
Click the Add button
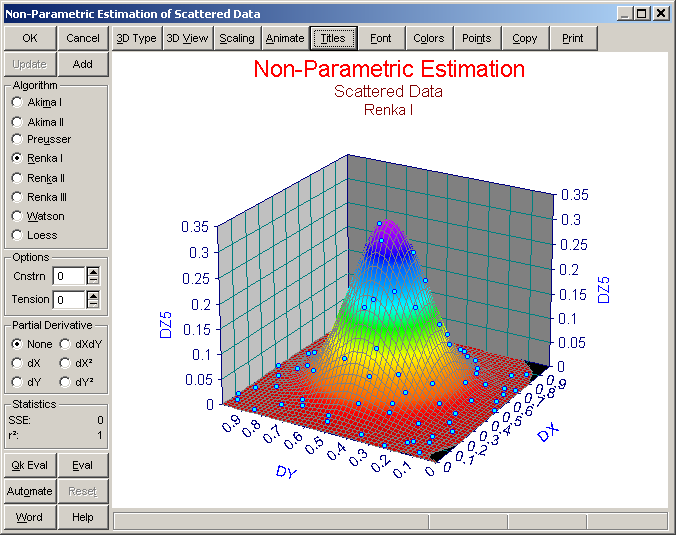tap(83, 64)
